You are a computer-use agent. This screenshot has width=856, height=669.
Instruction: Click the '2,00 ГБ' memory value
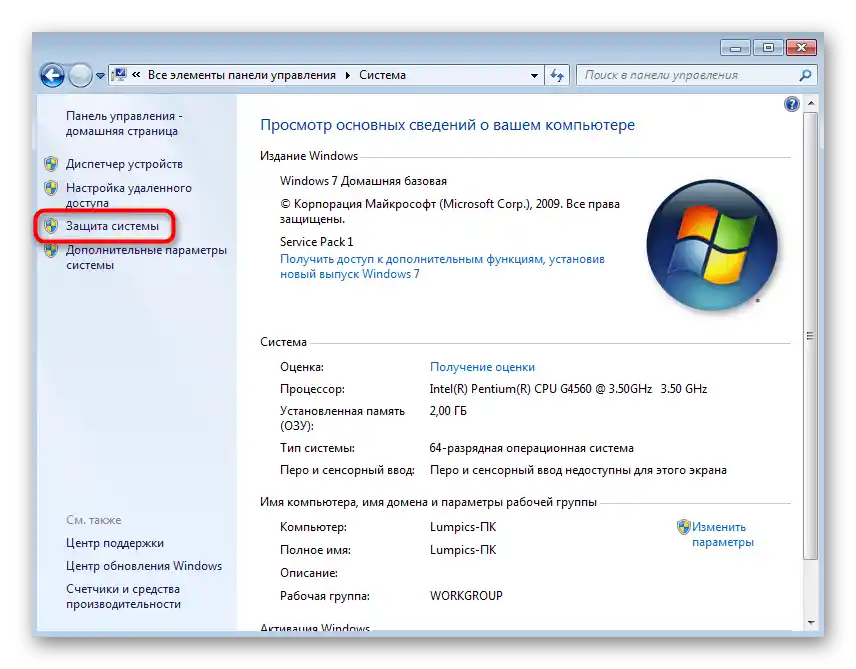[x=448, y=411]
